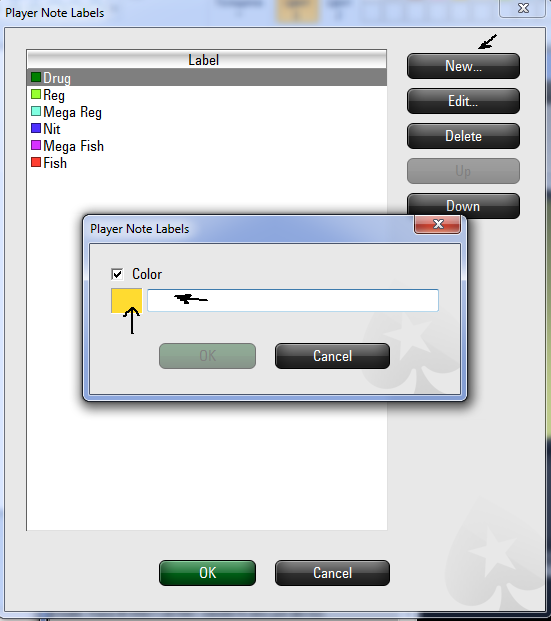Click the Delete button
551x621 pixels.
tap(463, 136)
